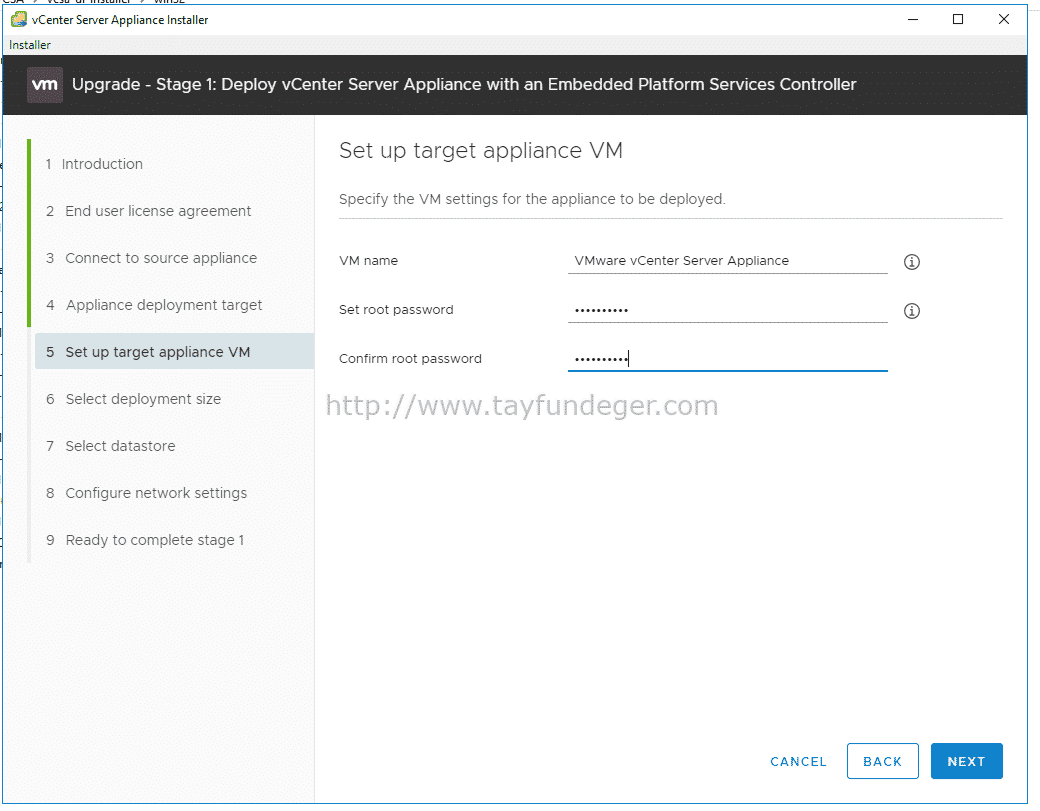Click the NEXT button
The image size is (1040, 811).
click(x=966, y=761)
